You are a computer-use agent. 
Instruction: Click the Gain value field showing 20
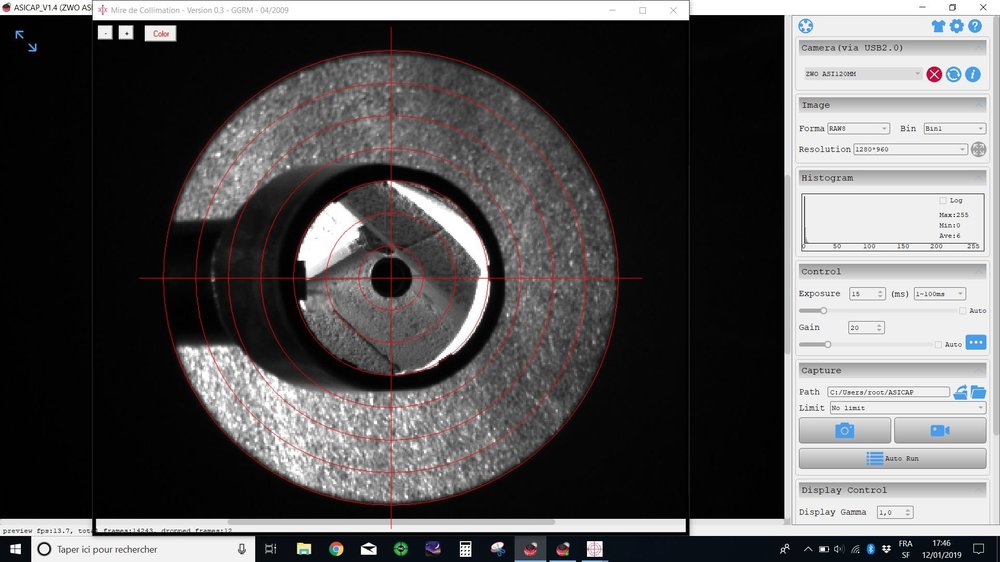[865, 328]
